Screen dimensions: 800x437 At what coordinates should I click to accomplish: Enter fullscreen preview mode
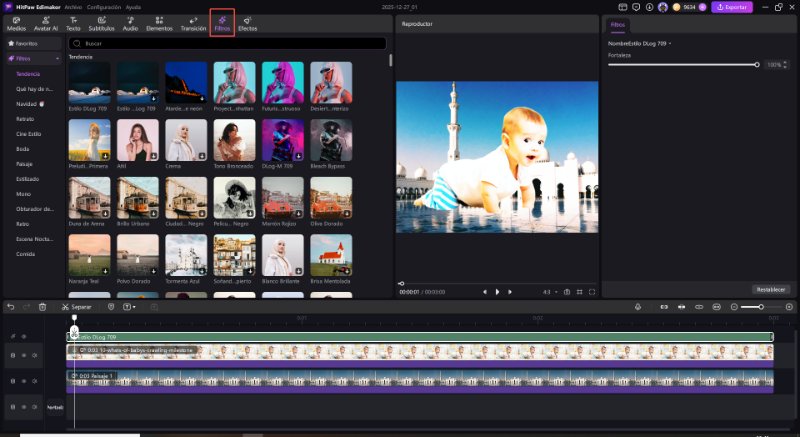(592, 292)
